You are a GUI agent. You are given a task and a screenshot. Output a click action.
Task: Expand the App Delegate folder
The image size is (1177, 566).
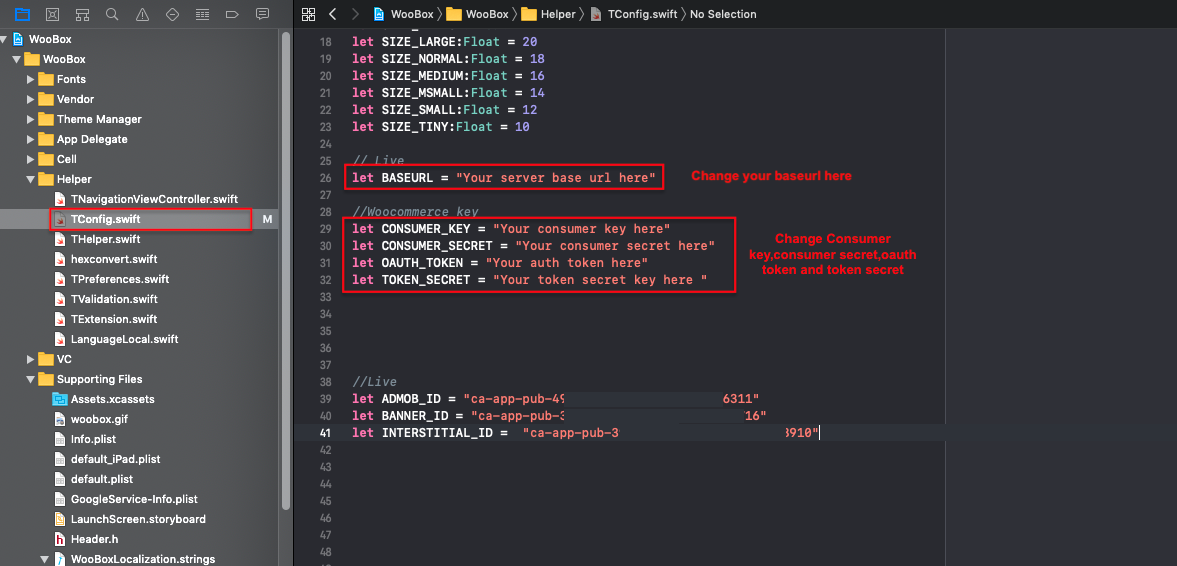point(31,139)
